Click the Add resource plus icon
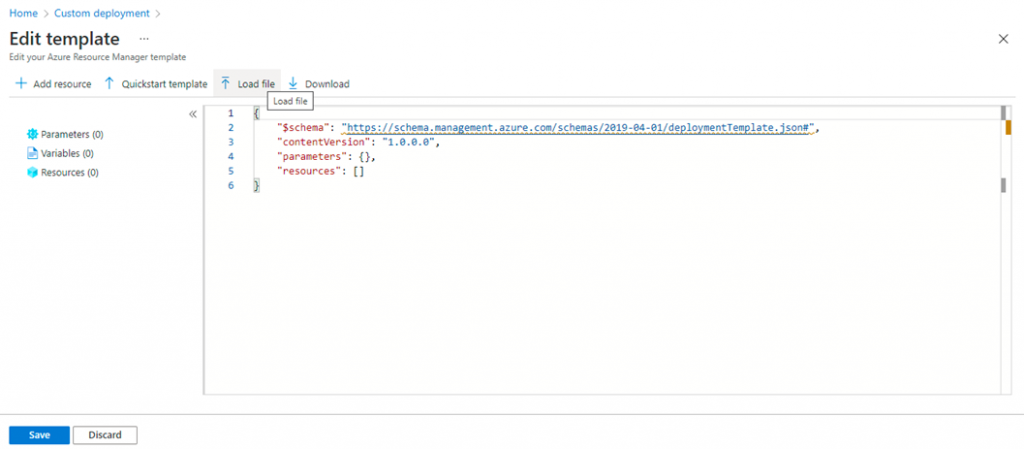 [x=21, y=84]
